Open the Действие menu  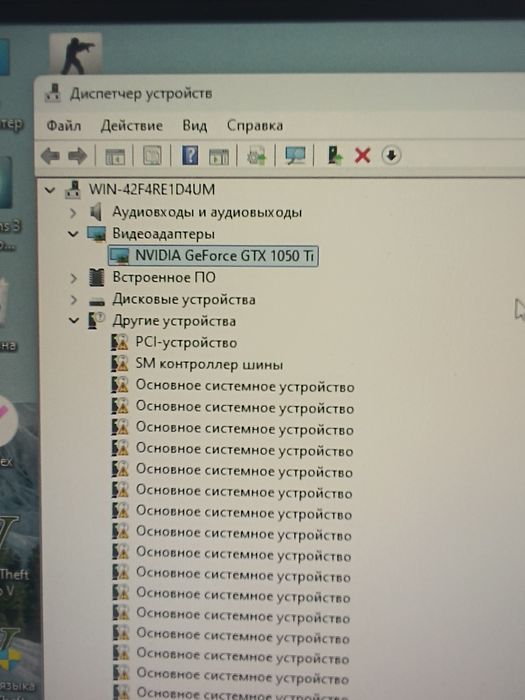point(132,125)
